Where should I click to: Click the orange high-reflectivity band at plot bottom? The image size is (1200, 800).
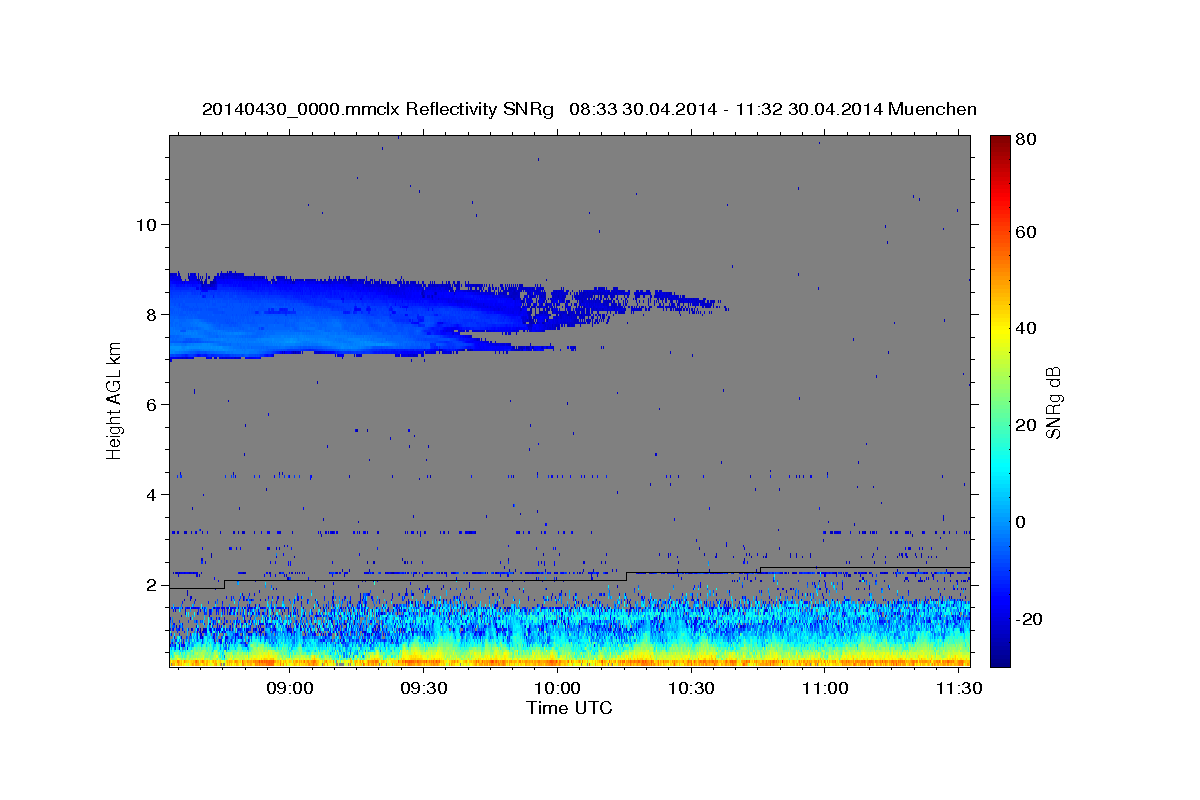[x=570, y=661]
